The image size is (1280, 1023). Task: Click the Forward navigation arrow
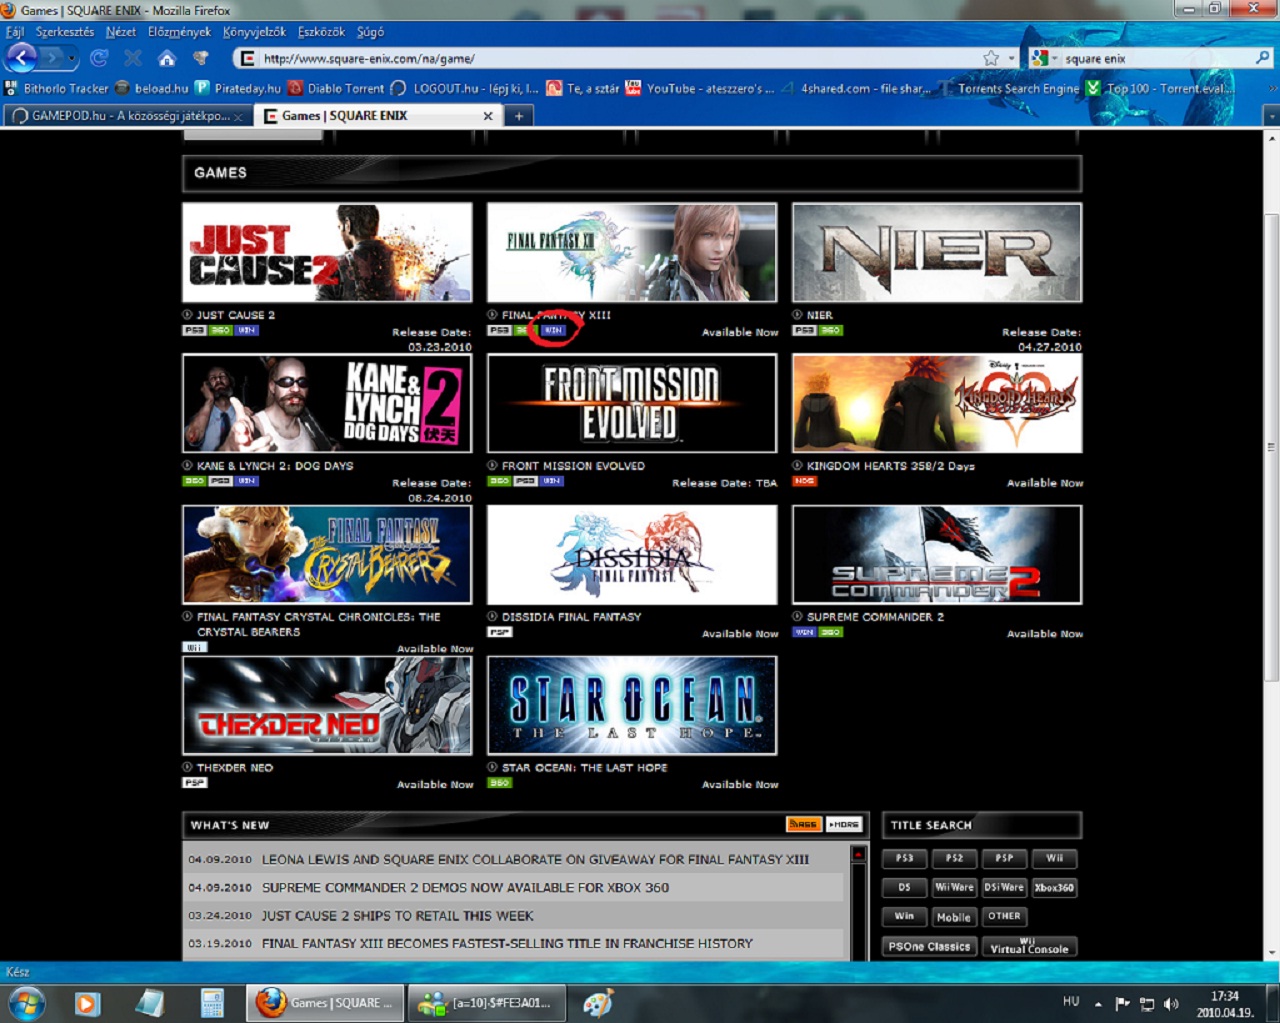click(x=52, y=58)
